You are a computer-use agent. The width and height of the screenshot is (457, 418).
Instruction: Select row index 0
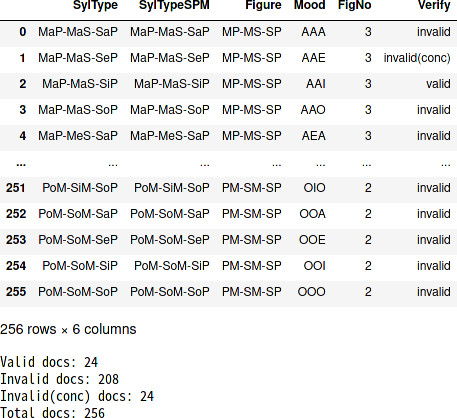click(23, 32)
